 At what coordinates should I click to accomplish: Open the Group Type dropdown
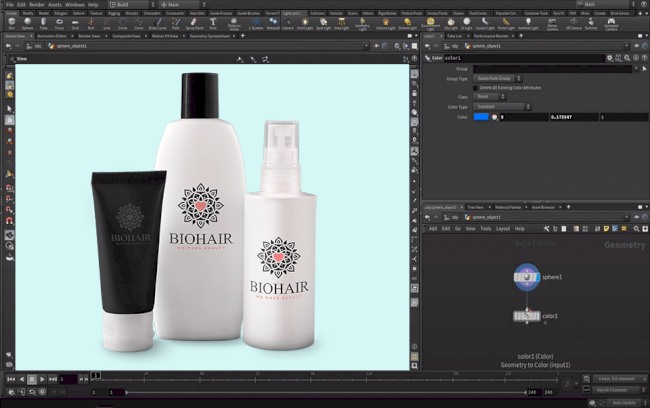497,78
